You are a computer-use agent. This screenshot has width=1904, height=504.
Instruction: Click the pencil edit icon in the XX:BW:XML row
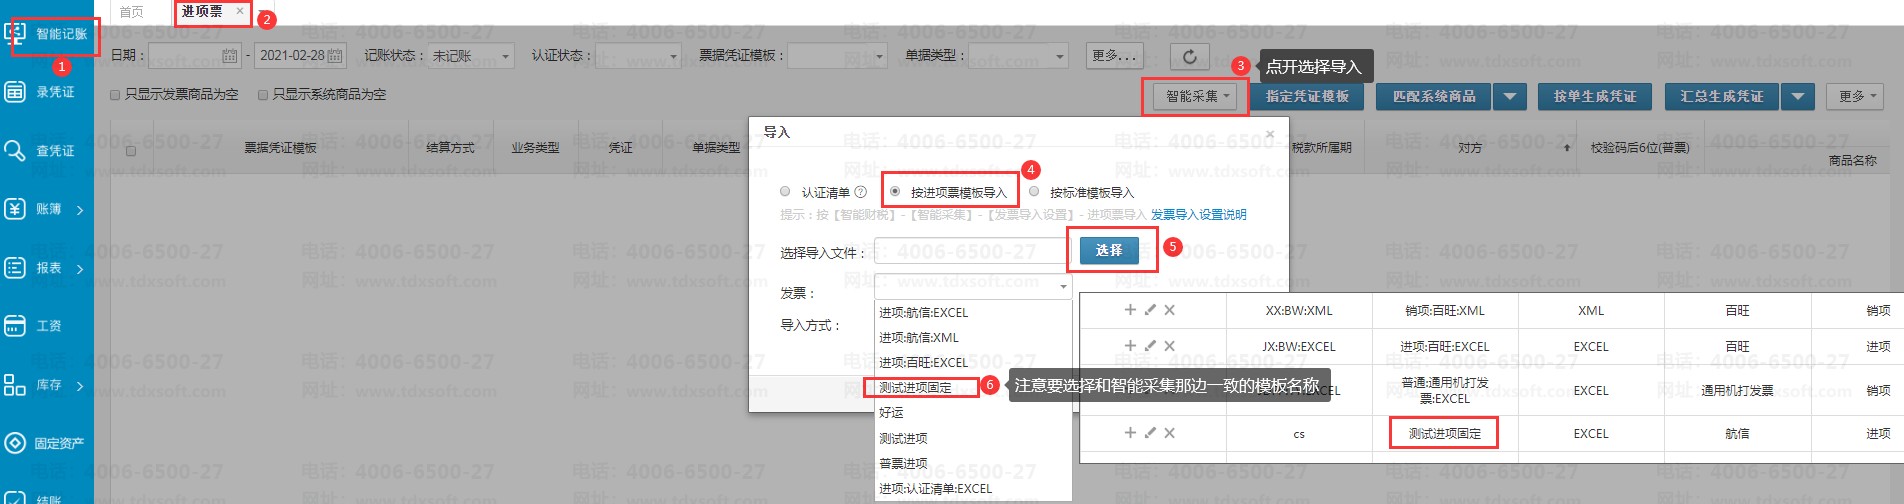tap(1150, 310)
